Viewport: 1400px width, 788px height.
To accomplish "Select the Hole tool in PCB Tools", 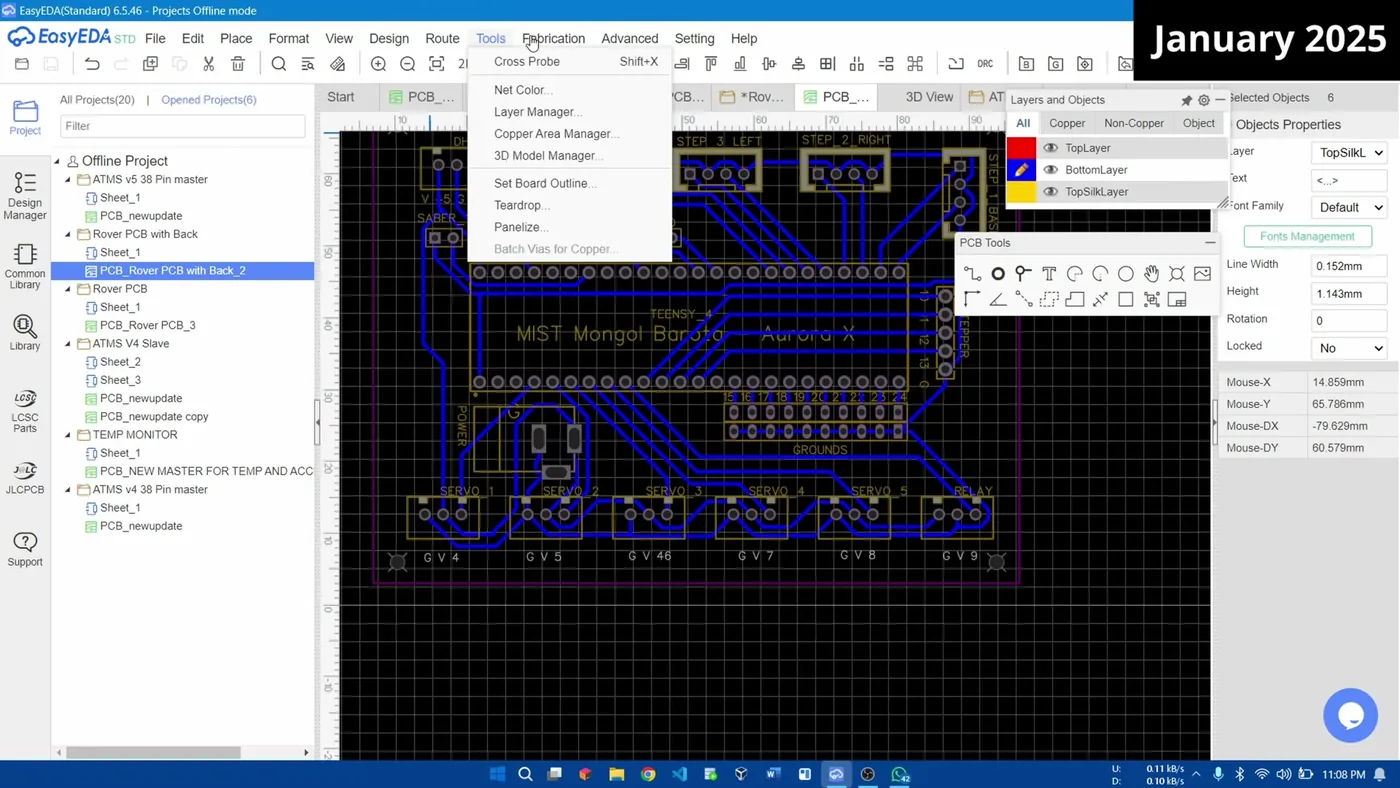I will click(x=1177, y=274).
